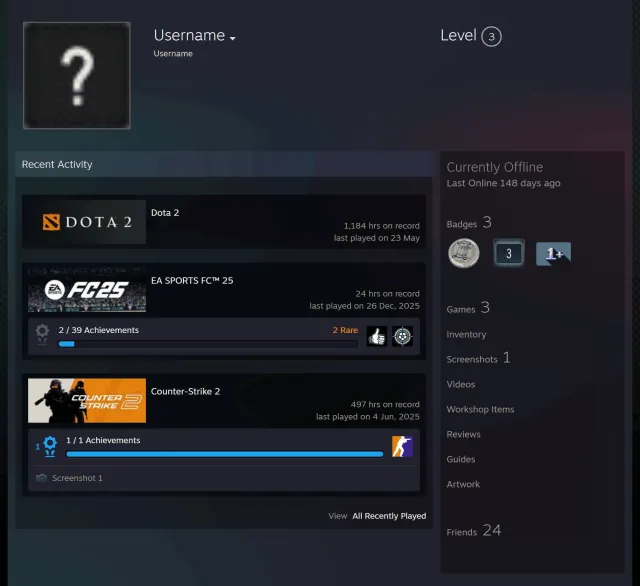Open the Counter-Strike 2 achievement icon

(402, 446)
